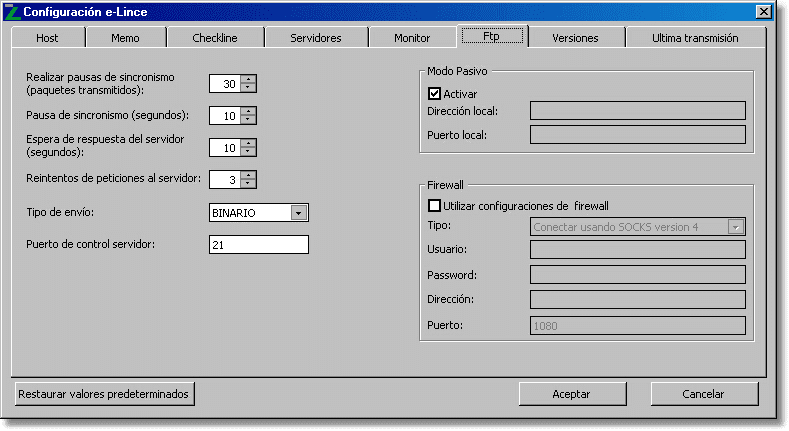Click the Reintentos number field

225,180
